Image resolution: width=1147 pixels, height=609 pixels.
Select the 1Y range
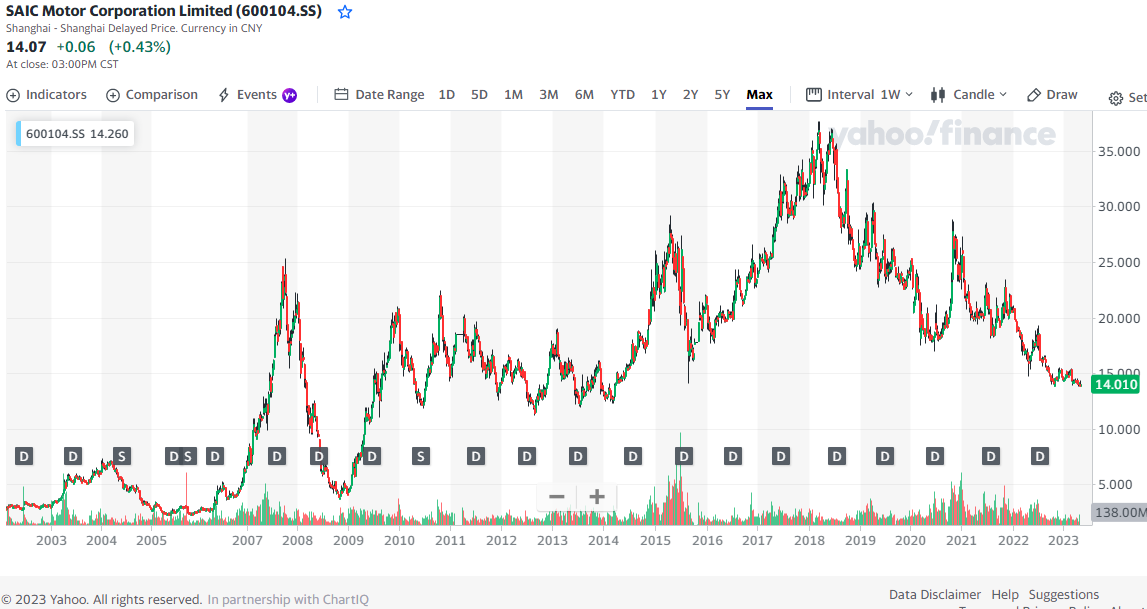pyautogui.click(x=659, y=94)
